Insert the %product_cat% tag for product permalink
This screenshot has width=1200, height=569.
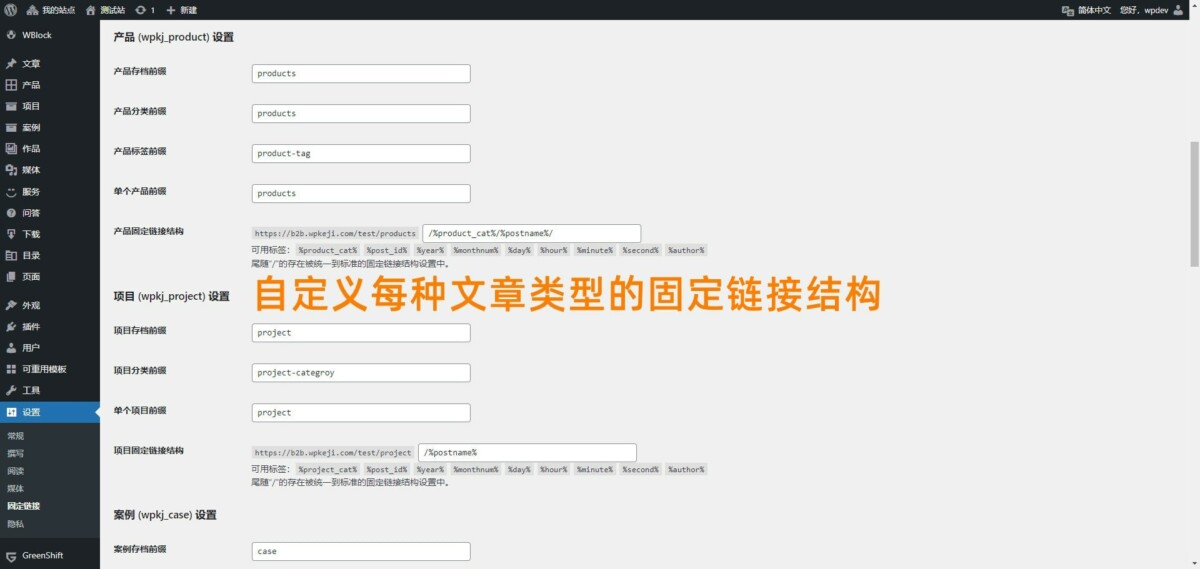[x=327, y=250]
